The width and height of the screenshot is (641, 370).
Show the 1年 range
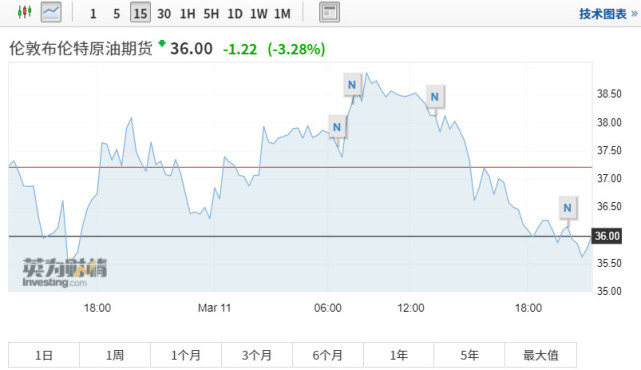coord(399,355)
